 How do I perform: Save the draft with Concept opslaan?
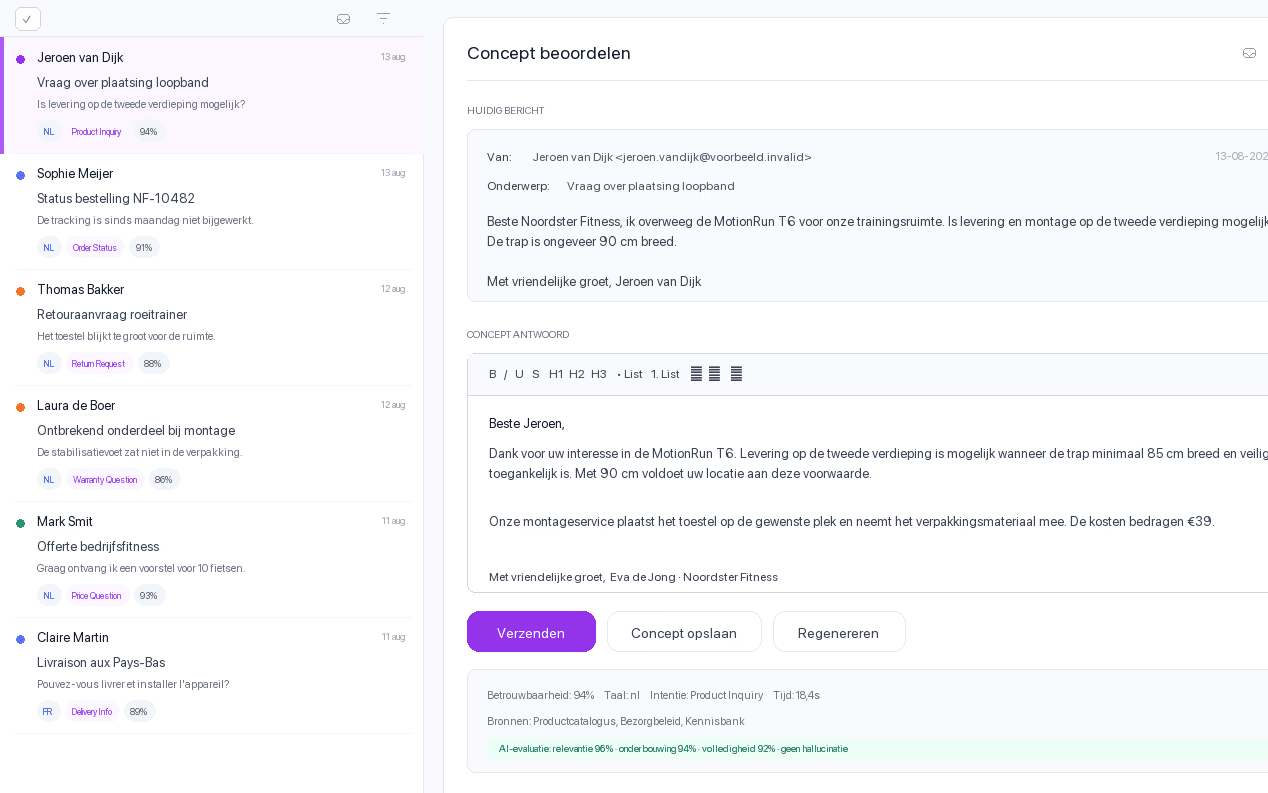[684, 632]
